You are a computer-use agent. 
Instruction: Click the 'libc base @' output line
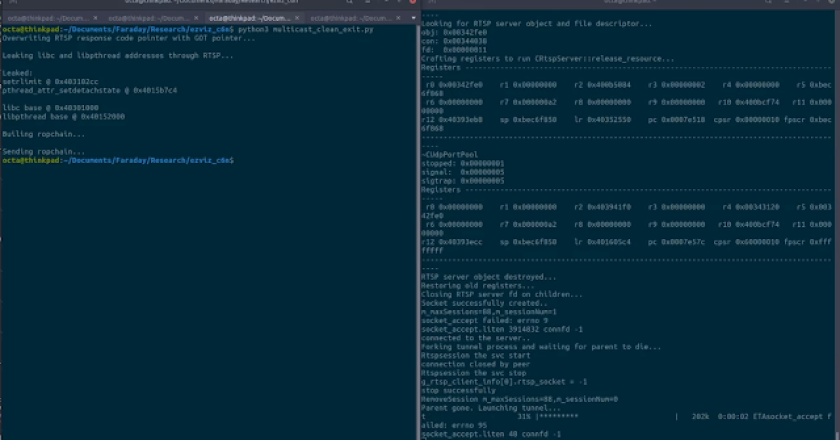[x=49, y=105]
